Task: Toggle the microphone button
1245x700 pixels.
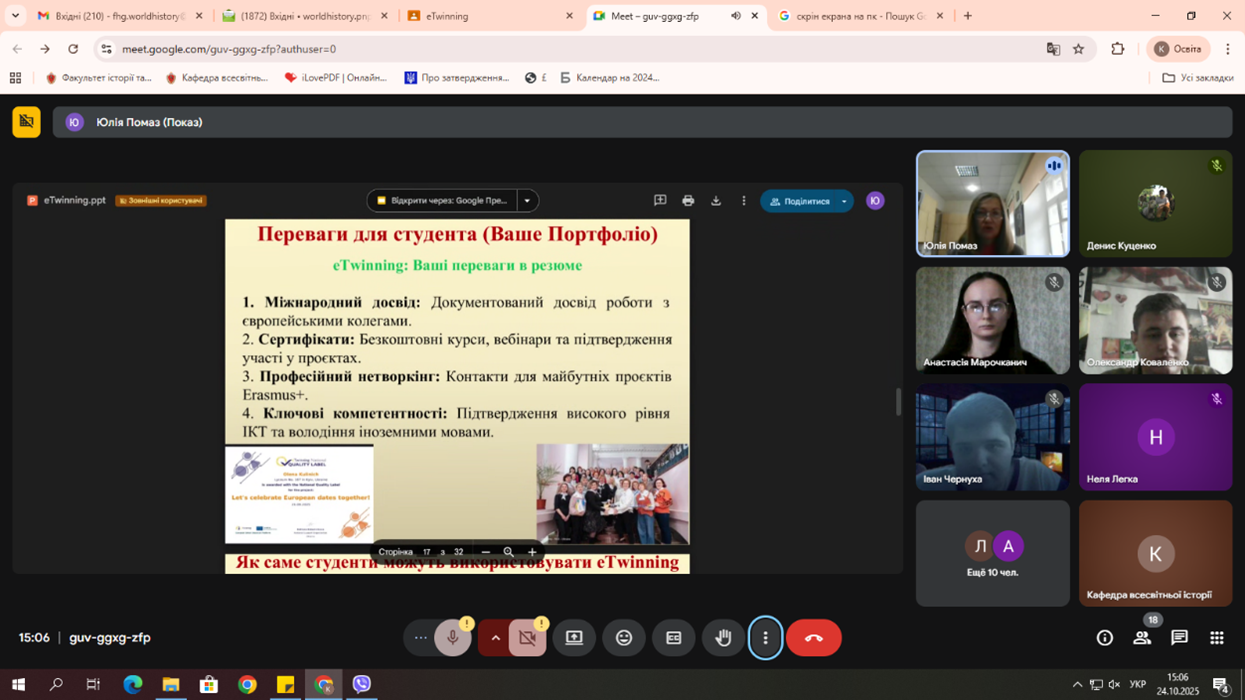Action: pos(452,638)
